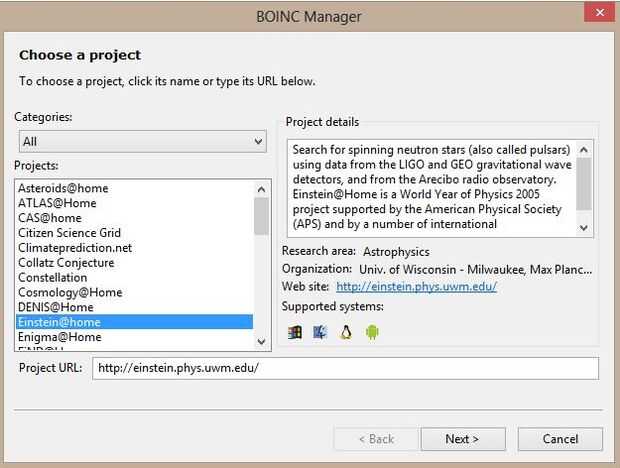Click the Android robot icon
The height and width of the screenshot is (468, 620).
click(372, 332)
